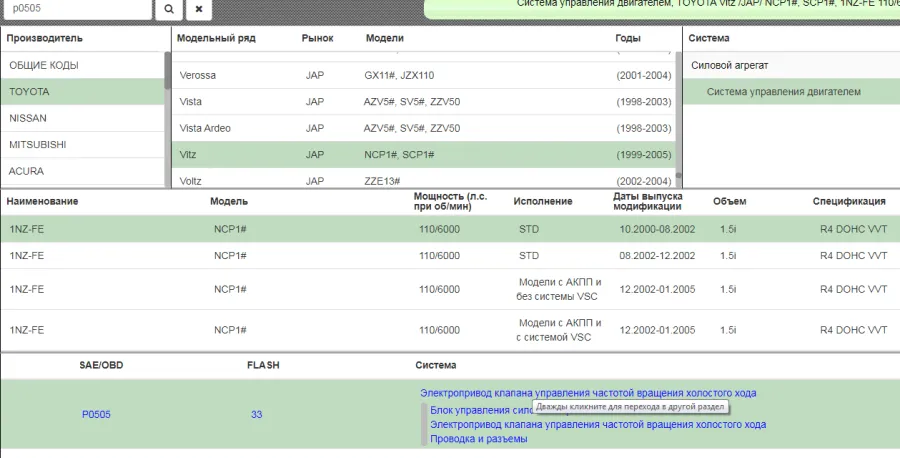Image resolution: width=900 pixels, height=458 pixels.
Task: Select ACURA manufacturer
Action: (83, 171)
